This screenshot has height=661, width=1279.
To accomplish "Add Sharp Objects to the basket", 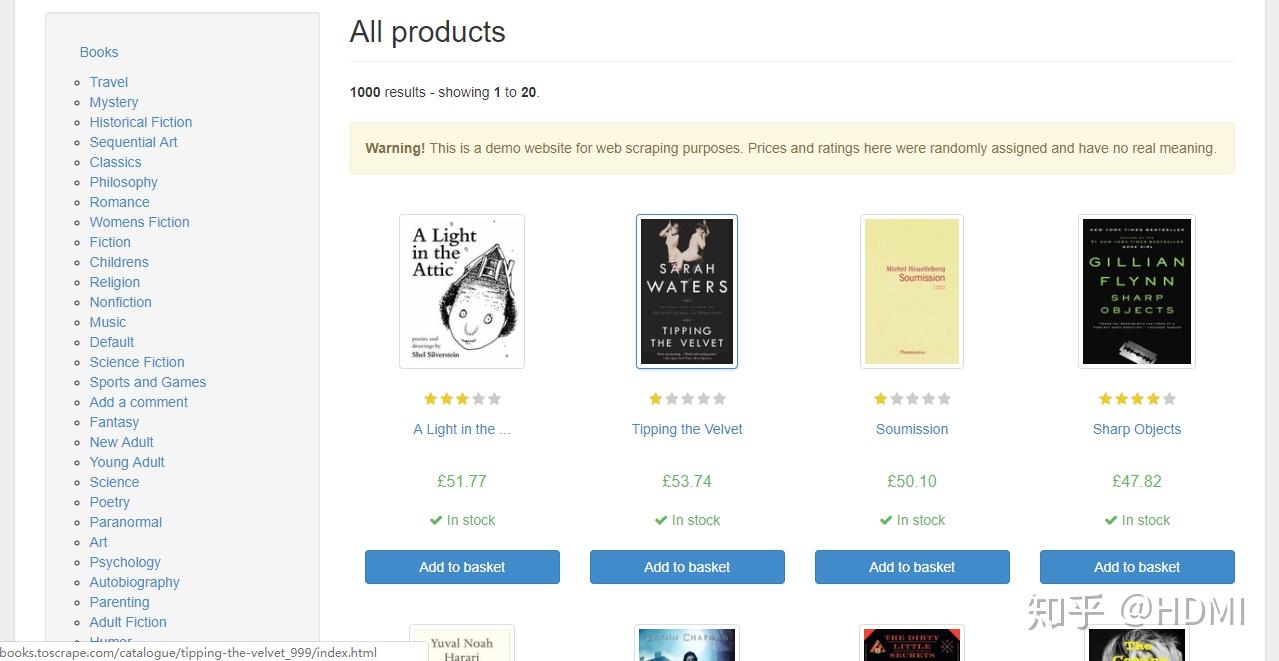I will (1137, 567).
